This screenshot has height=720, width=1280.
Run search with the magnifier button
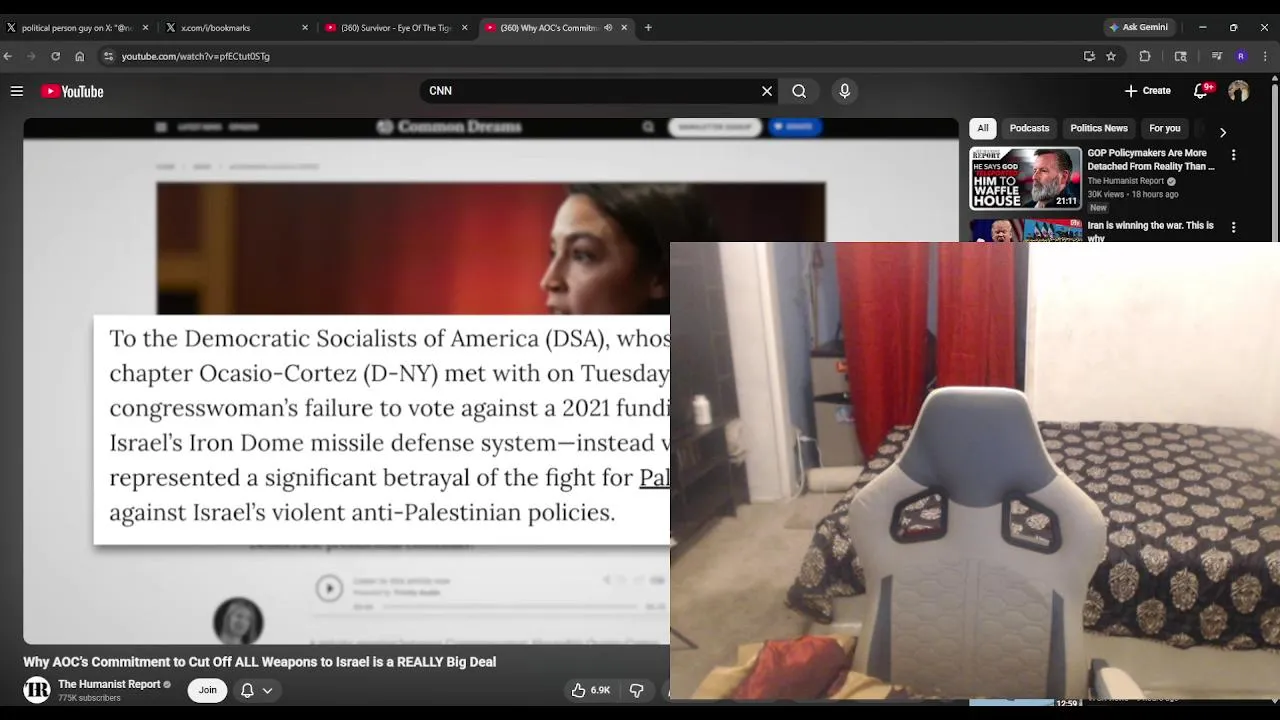[799, 91]
